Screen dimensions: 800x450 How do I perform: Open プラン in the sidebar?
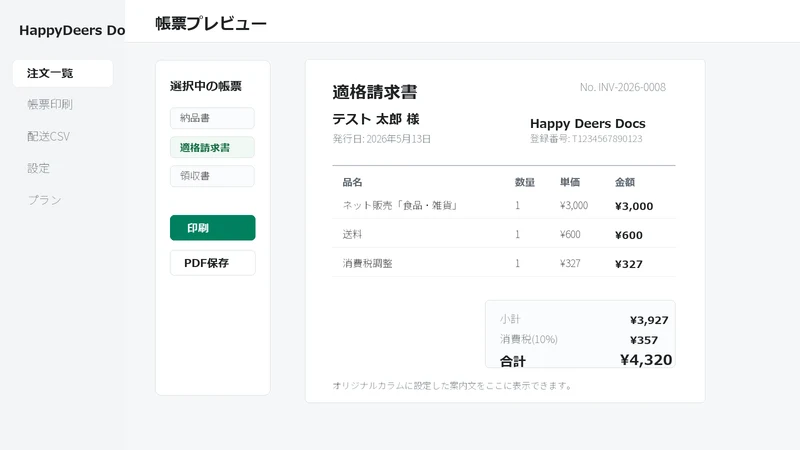tap(44, 199)
